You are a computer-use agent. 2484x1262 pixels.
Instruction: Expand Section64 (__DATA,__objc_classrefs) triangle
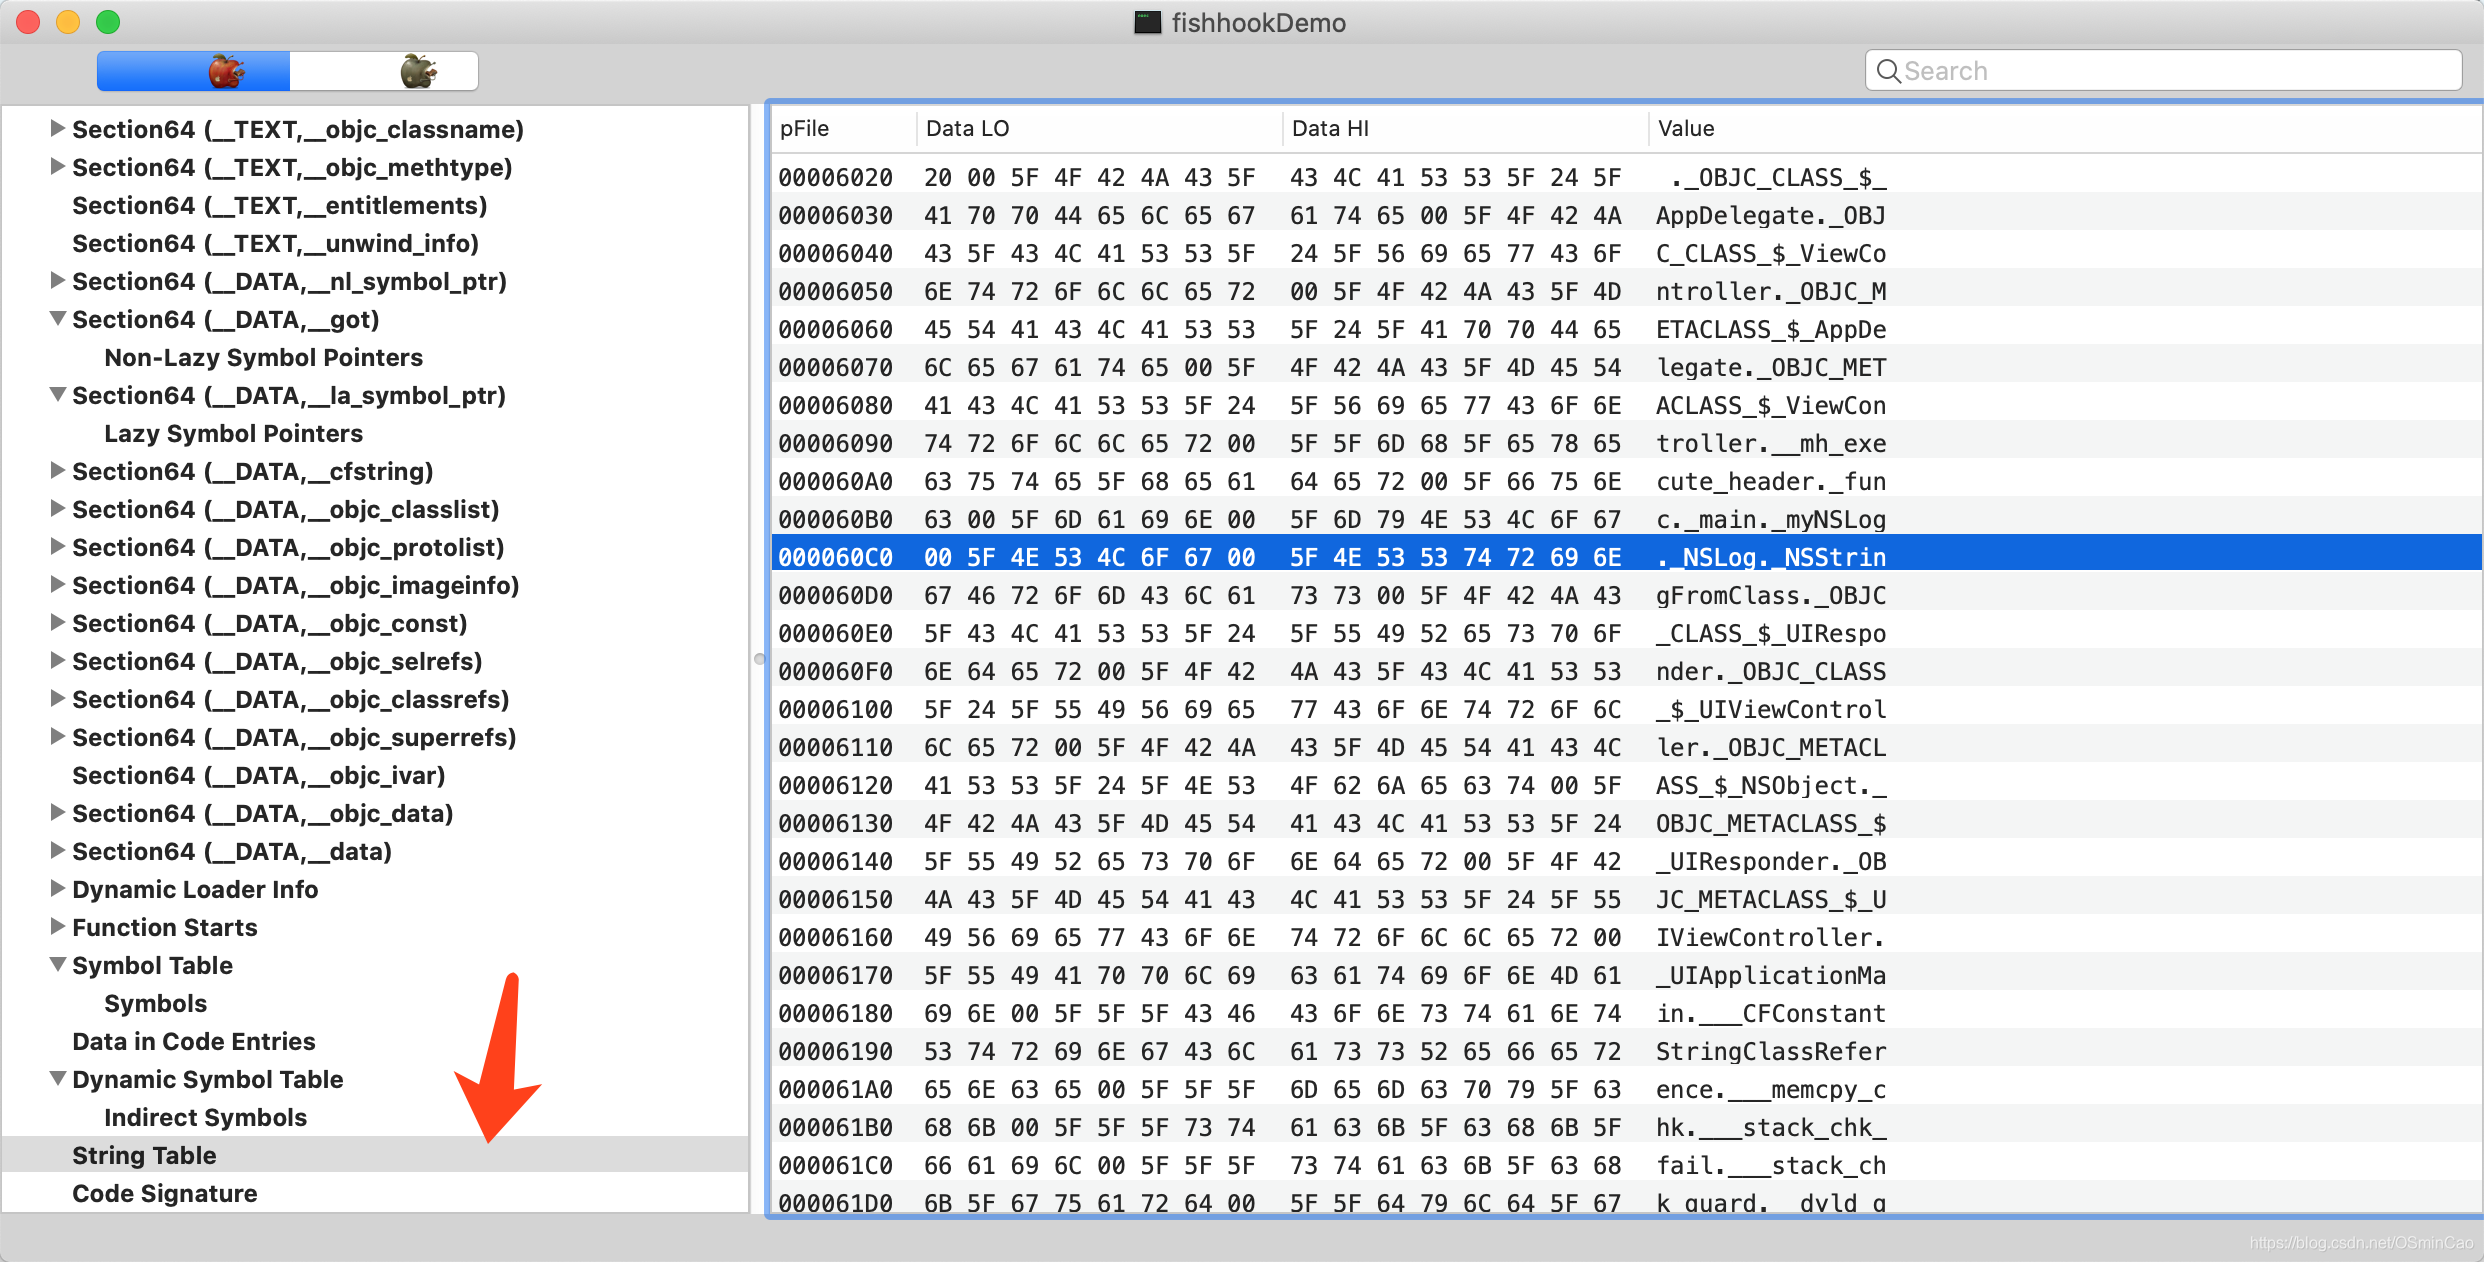click(58, 698)
